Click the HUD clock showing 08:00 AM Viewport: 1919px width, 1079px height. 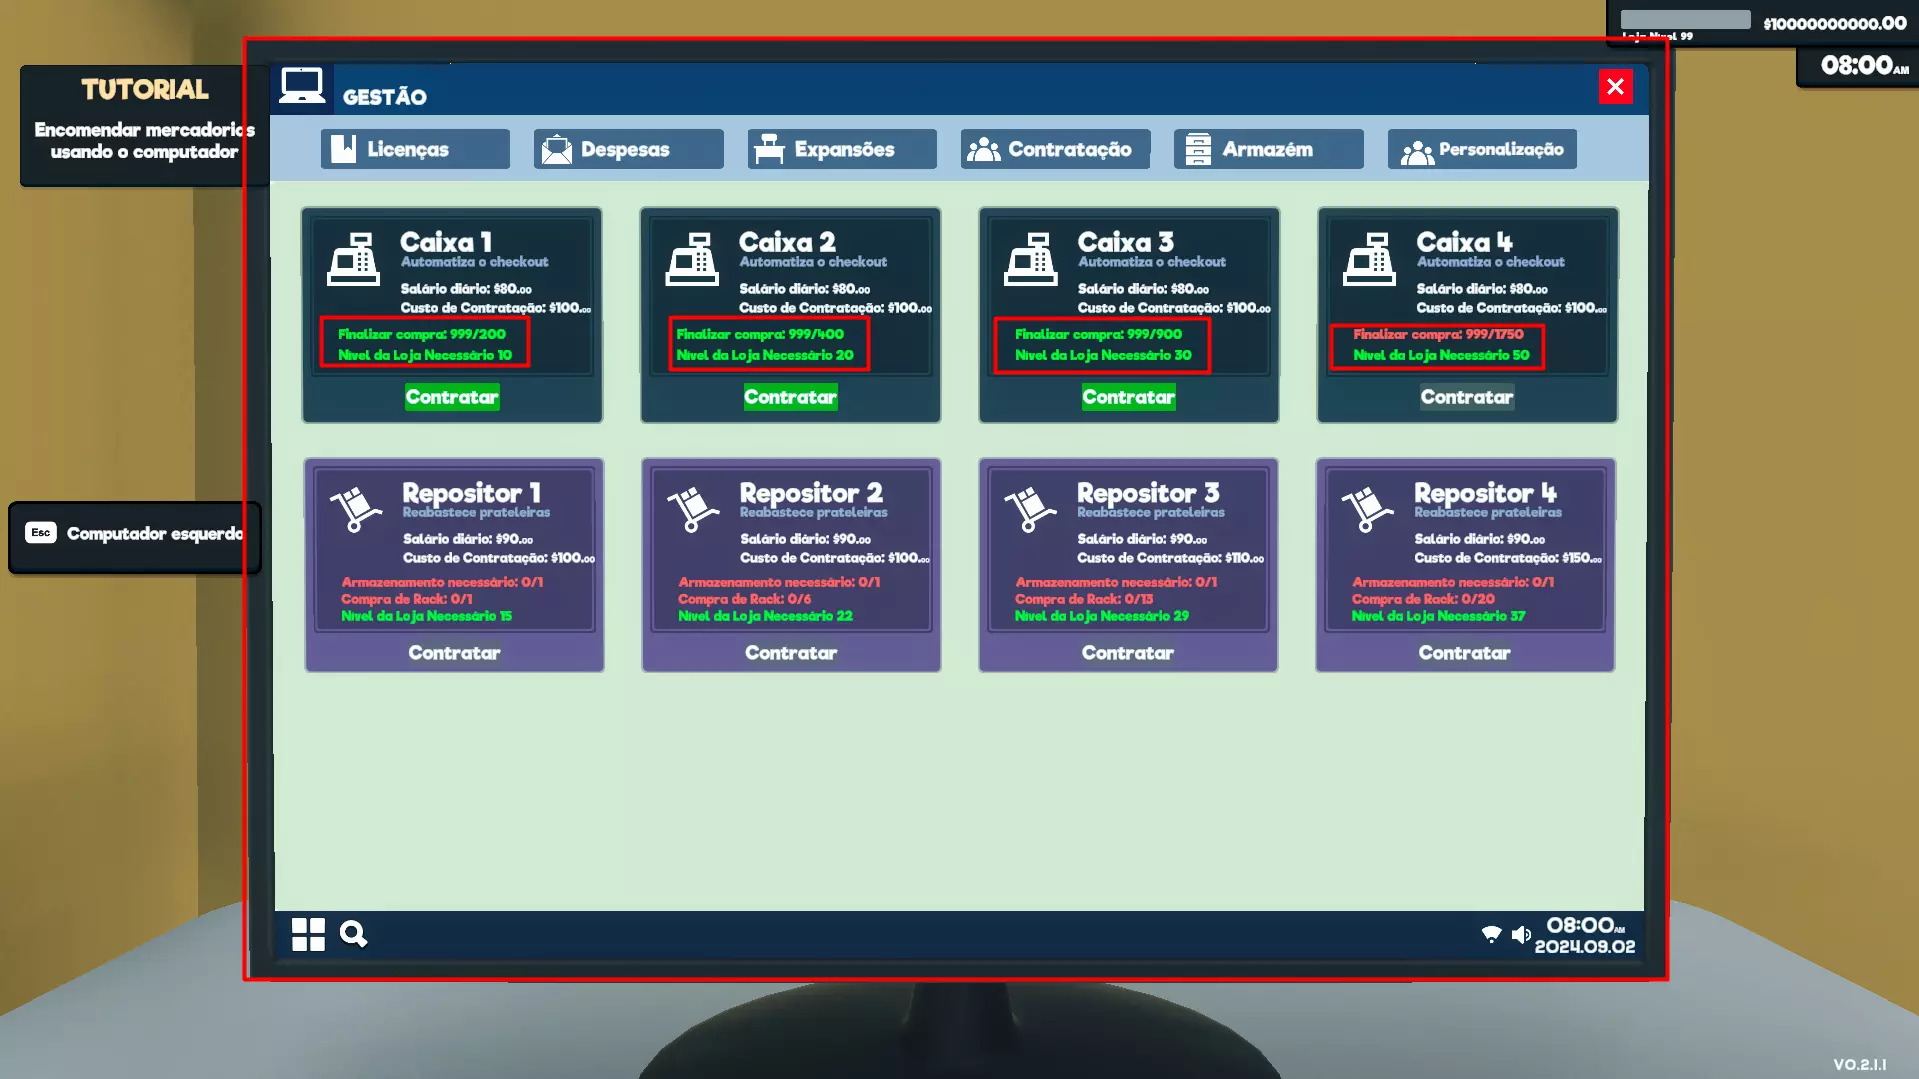click(x=1863, y=66)
